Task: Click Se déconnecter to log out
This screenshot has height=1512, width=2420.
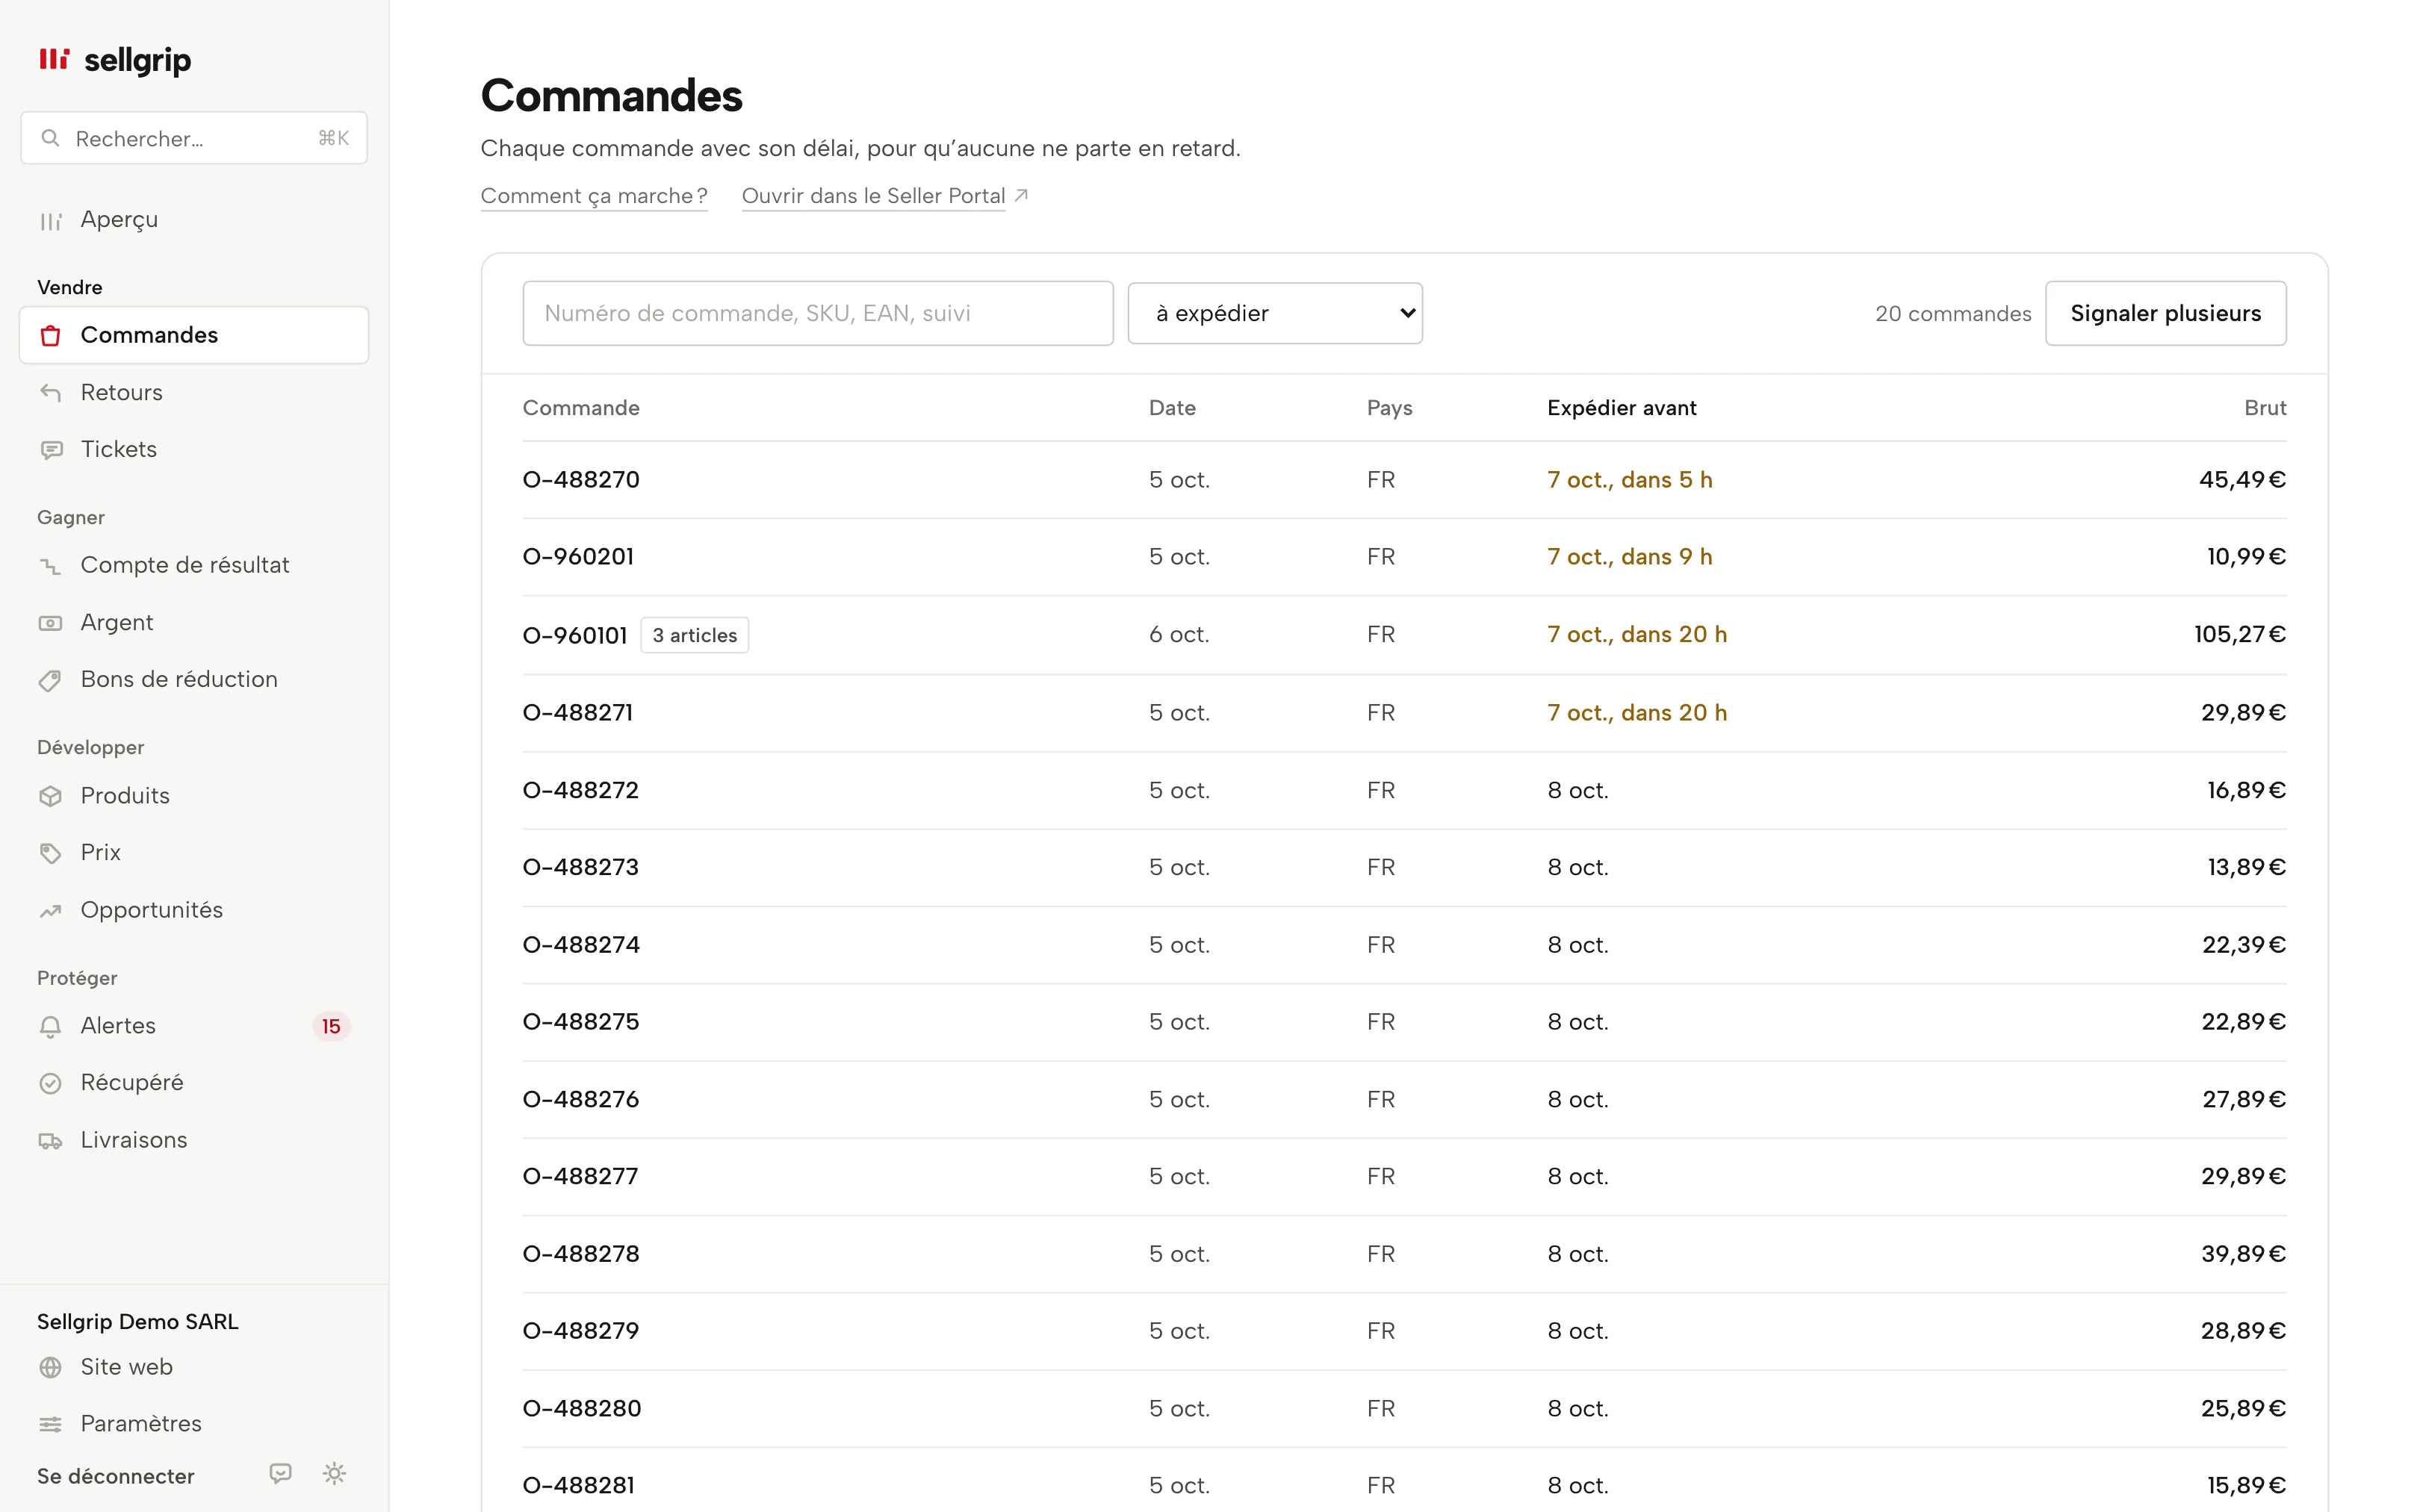Action: point(116,1476)
